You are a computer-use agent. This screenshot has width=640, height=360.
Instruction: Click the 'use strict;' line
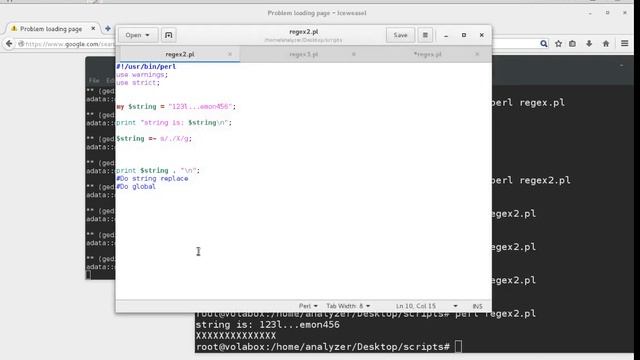pos(138,83)
